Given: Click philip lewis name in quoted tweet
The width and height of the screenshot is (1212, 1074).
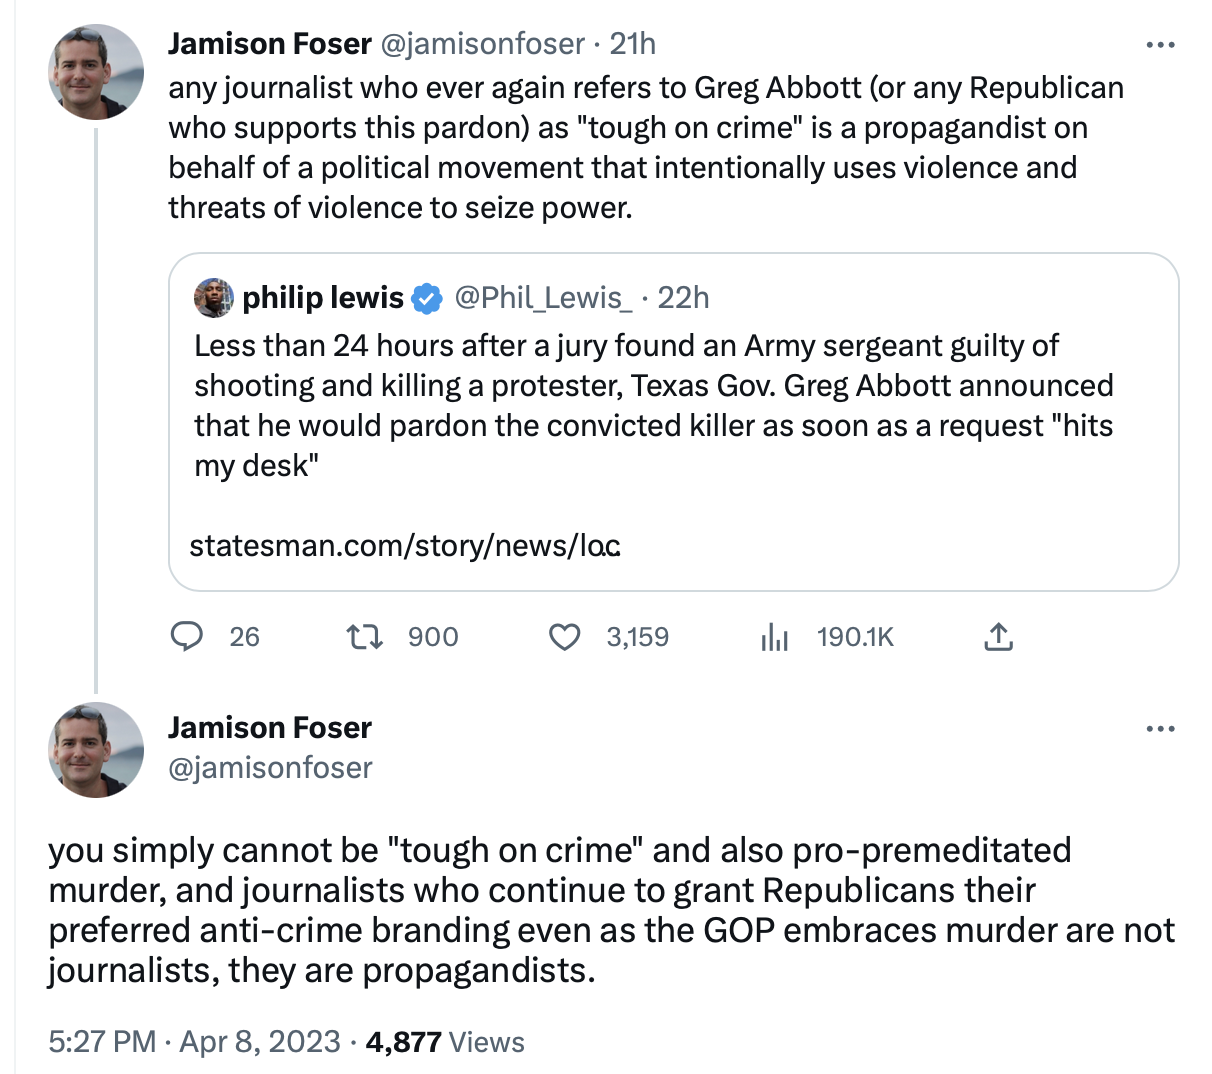Looking at the screenshot, I should click(x=323, y=298).
